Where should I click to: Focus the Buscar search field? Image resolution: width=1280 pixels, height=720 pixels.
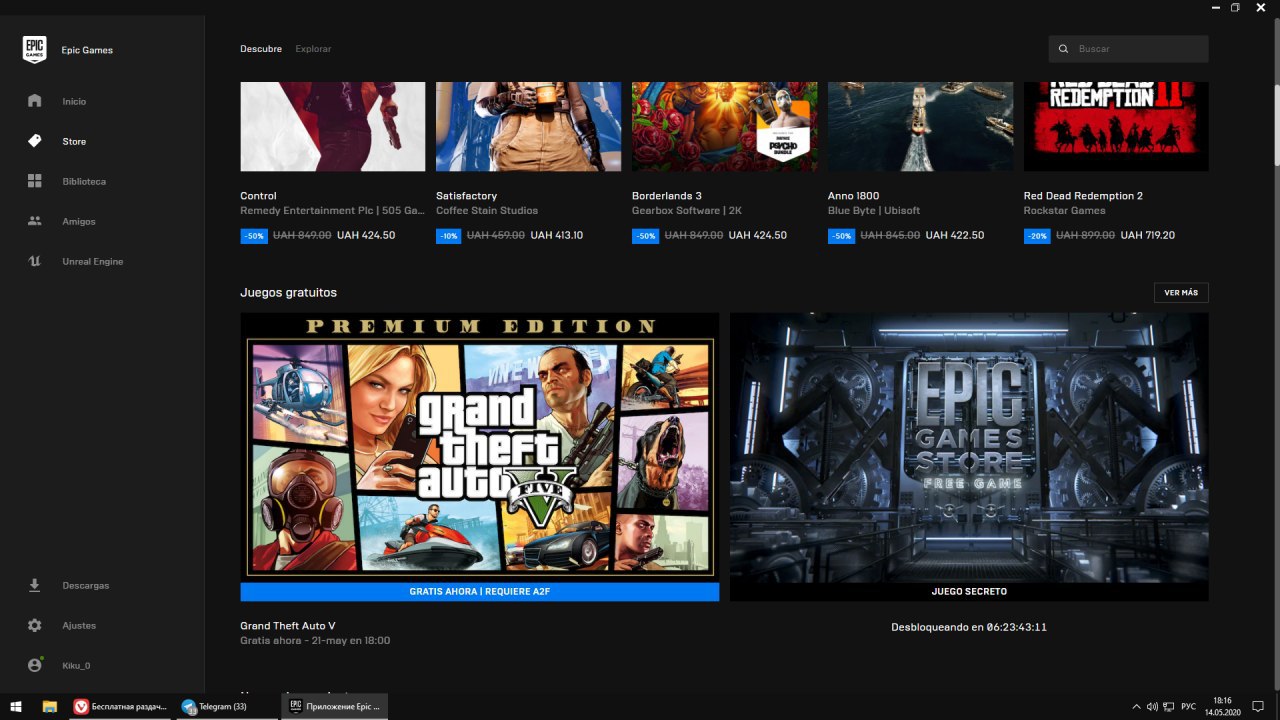click(x=1128, y=49)
